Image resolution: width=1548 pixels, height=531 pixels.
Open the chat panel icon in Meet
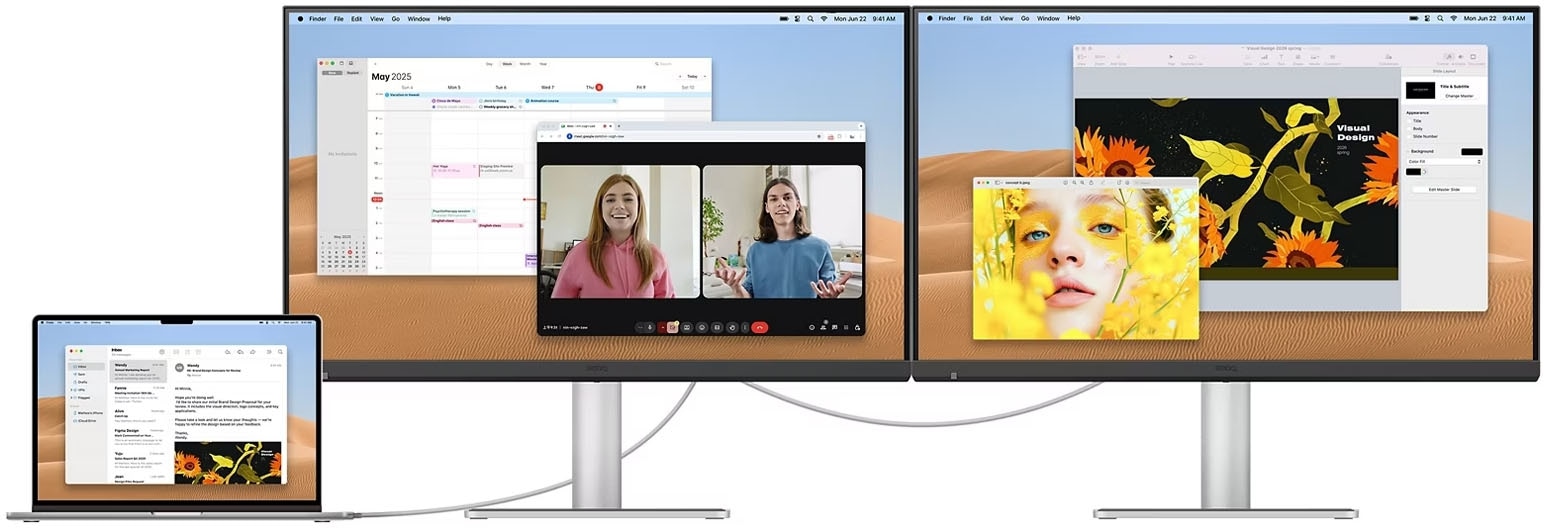834,327
